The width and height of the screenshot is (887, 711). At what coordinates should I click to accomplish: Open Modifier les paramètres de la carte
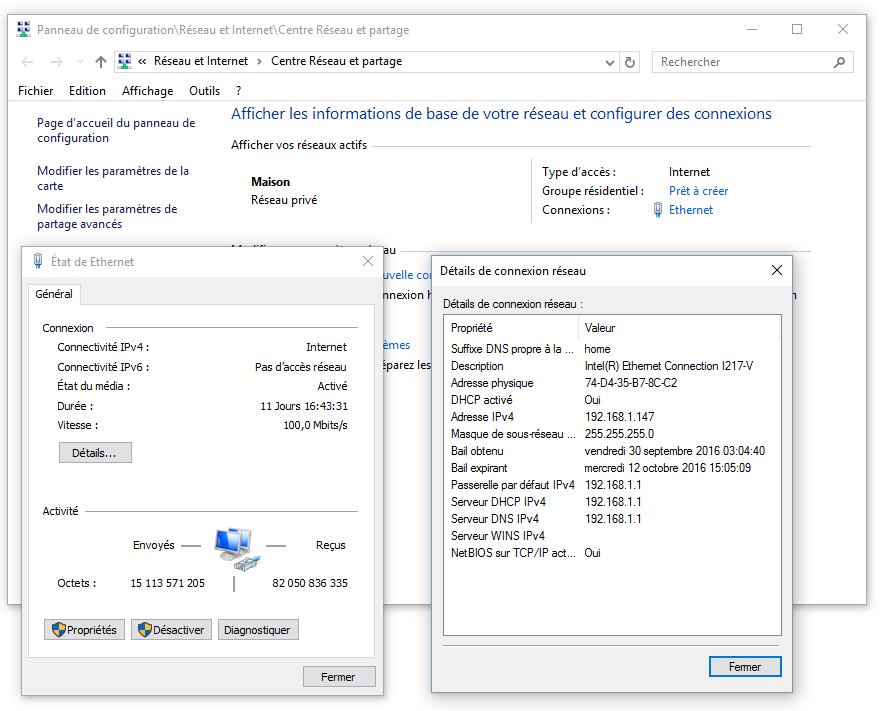pyautogui.click(x=112, y=178)
